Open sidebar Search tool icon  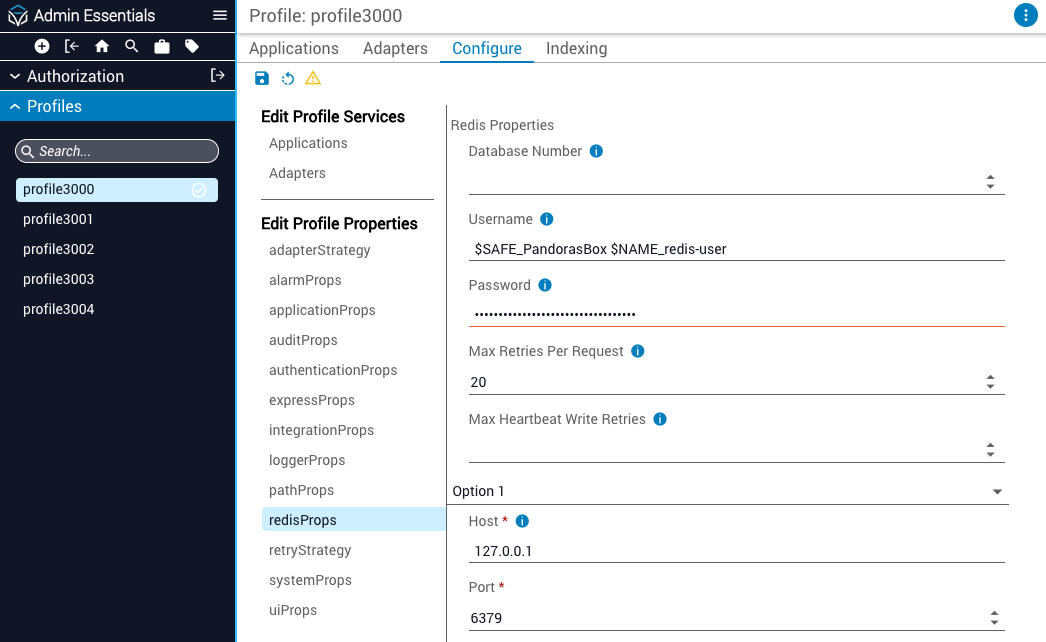(x=131, y=45)
